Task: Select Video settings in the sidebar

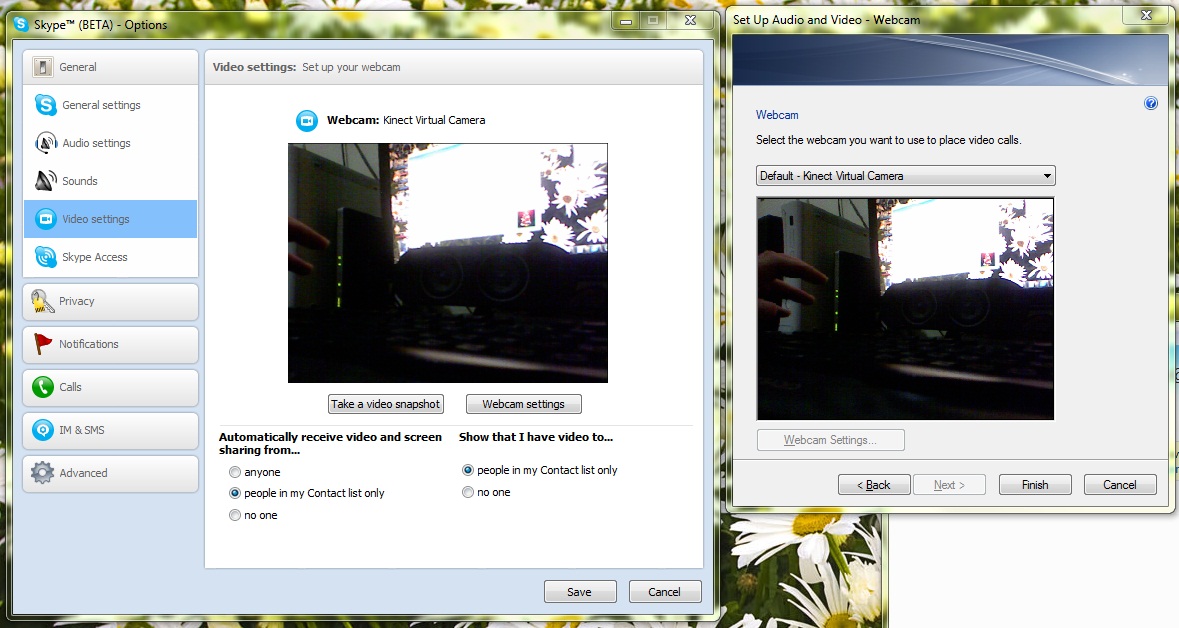Action: pyautogui.click(x=111, y=219)
